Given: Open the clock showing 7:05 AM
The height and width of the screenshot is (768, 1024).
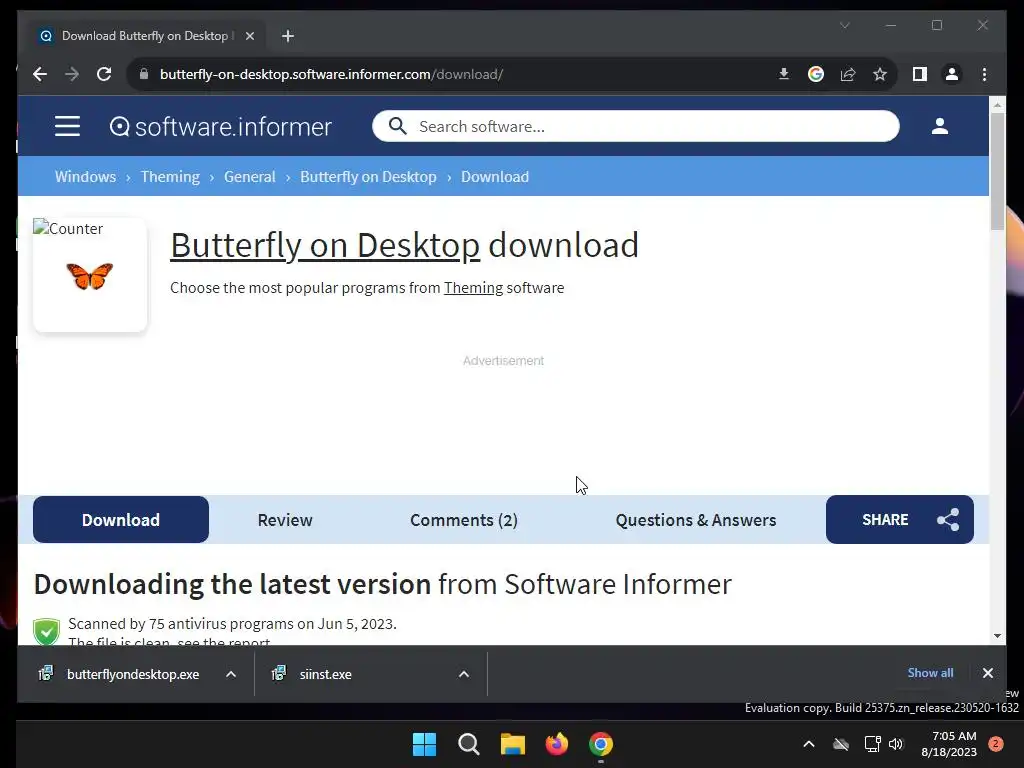Looking at the screenshot, I should (949, 744).
